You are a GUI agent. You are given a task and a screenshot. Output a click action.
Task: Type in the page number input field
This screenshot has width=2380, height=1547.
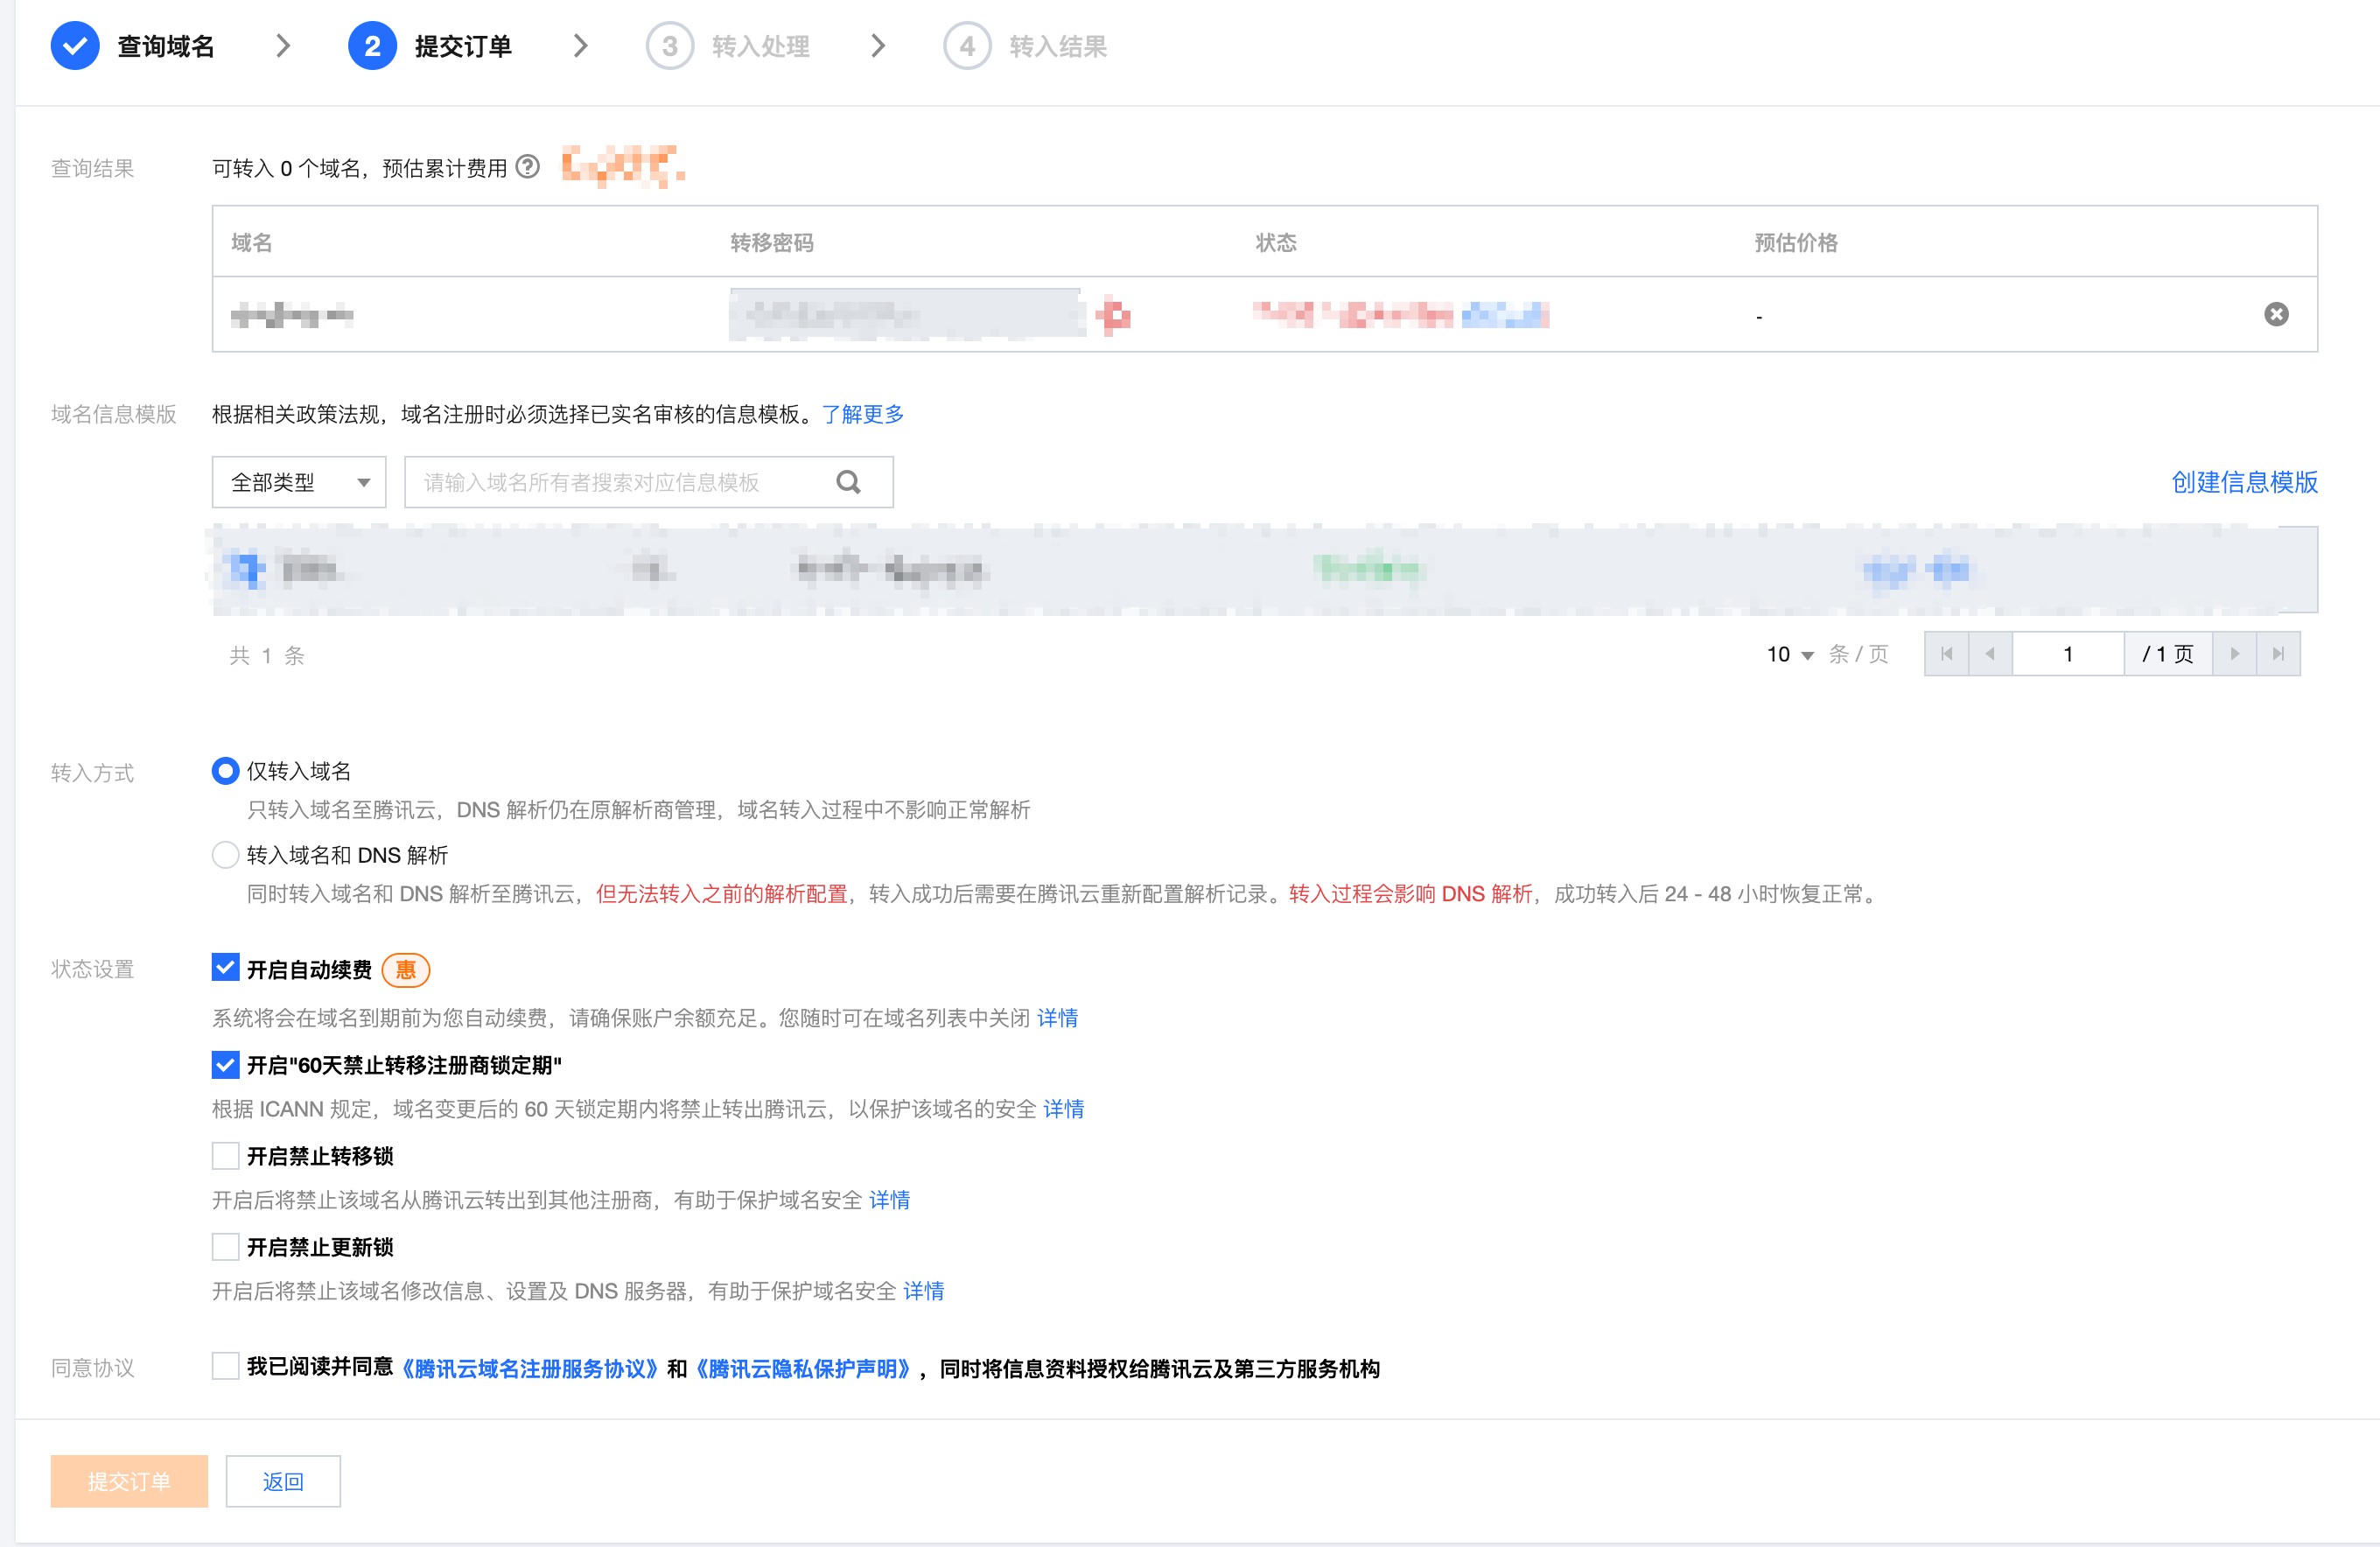point(2068,653)
